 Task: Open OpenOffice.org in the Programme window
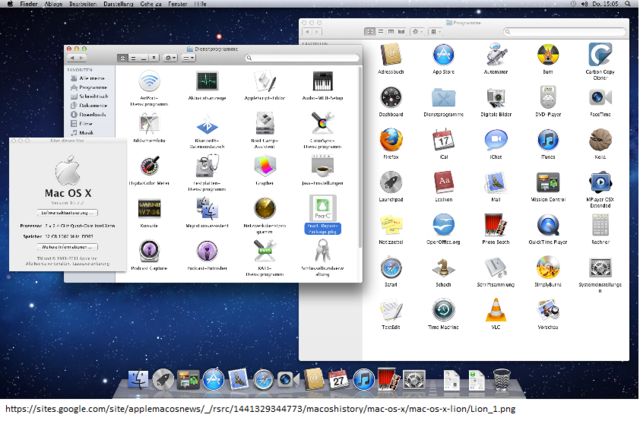[443, 225]
